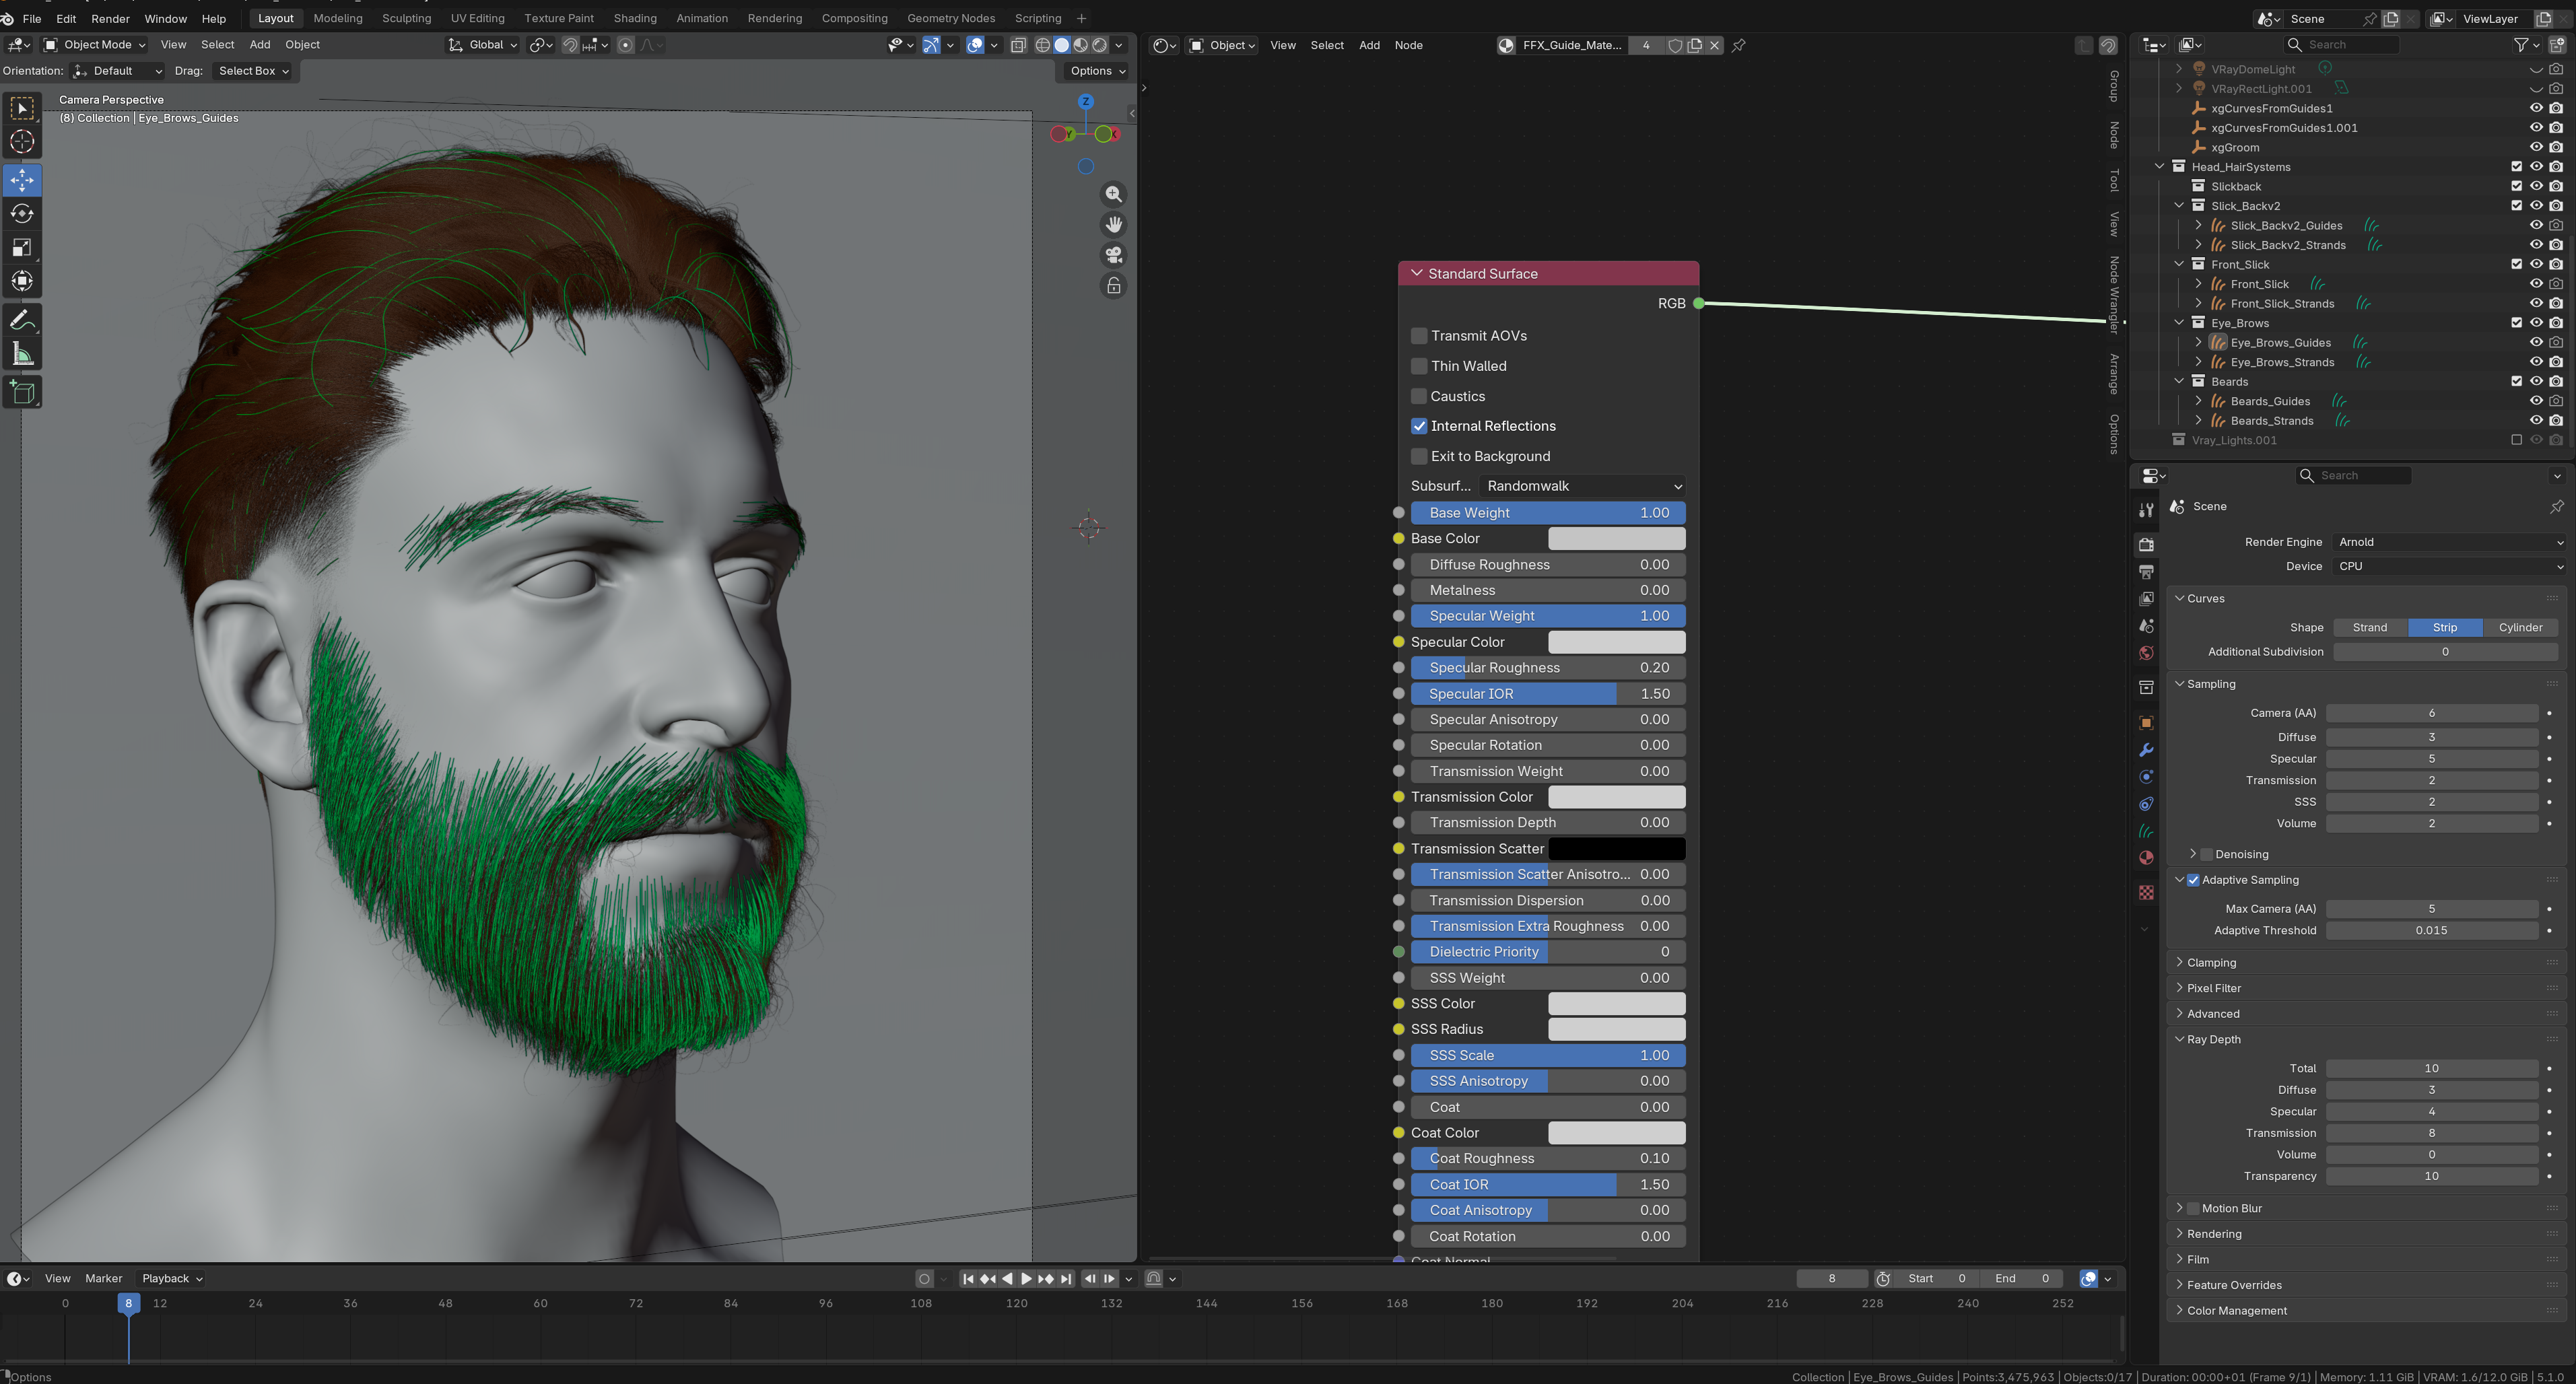Switch viewport to rendered shading
The height and width of the screenshot is (1384, 2576).
point(1100,45)
